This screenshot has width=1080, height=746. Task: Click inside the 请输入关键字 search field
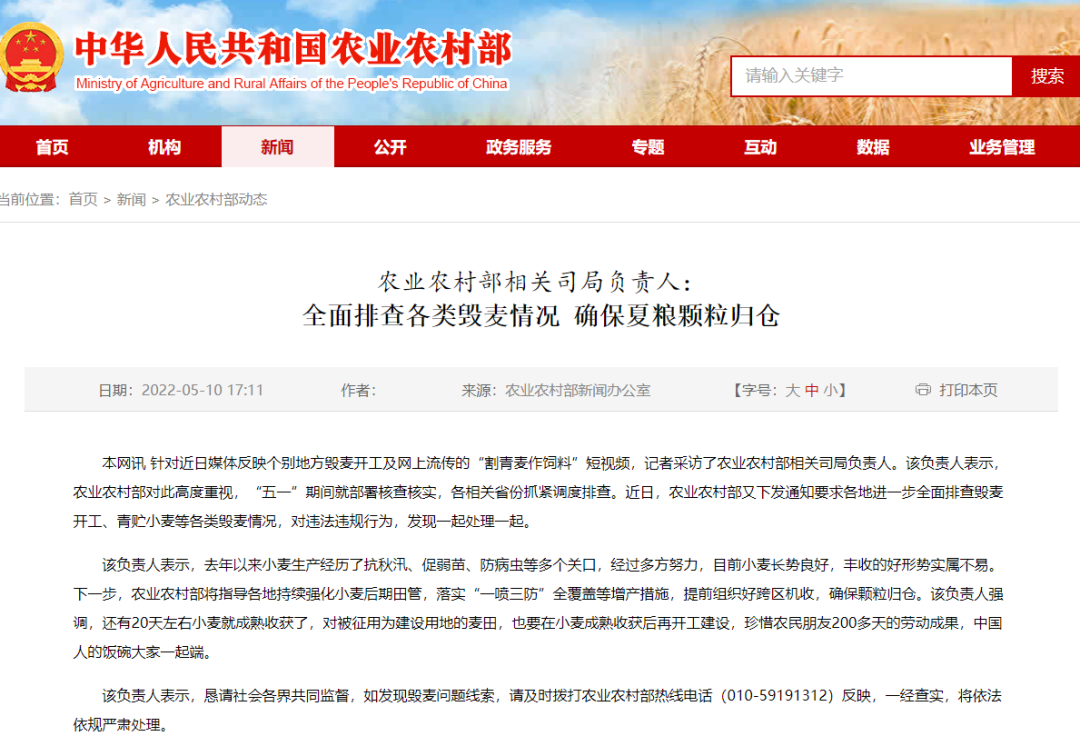click(x=870, y=75)
